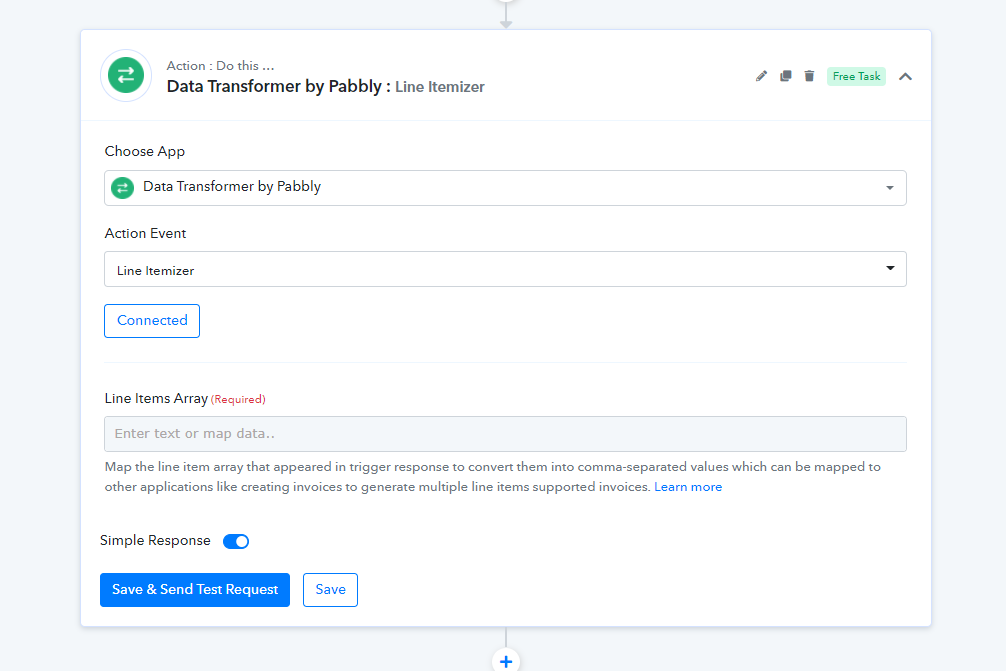Collapse the action panel with the chevron
The height and width of the screenshot is (671, 1006).
coord(905,76)
